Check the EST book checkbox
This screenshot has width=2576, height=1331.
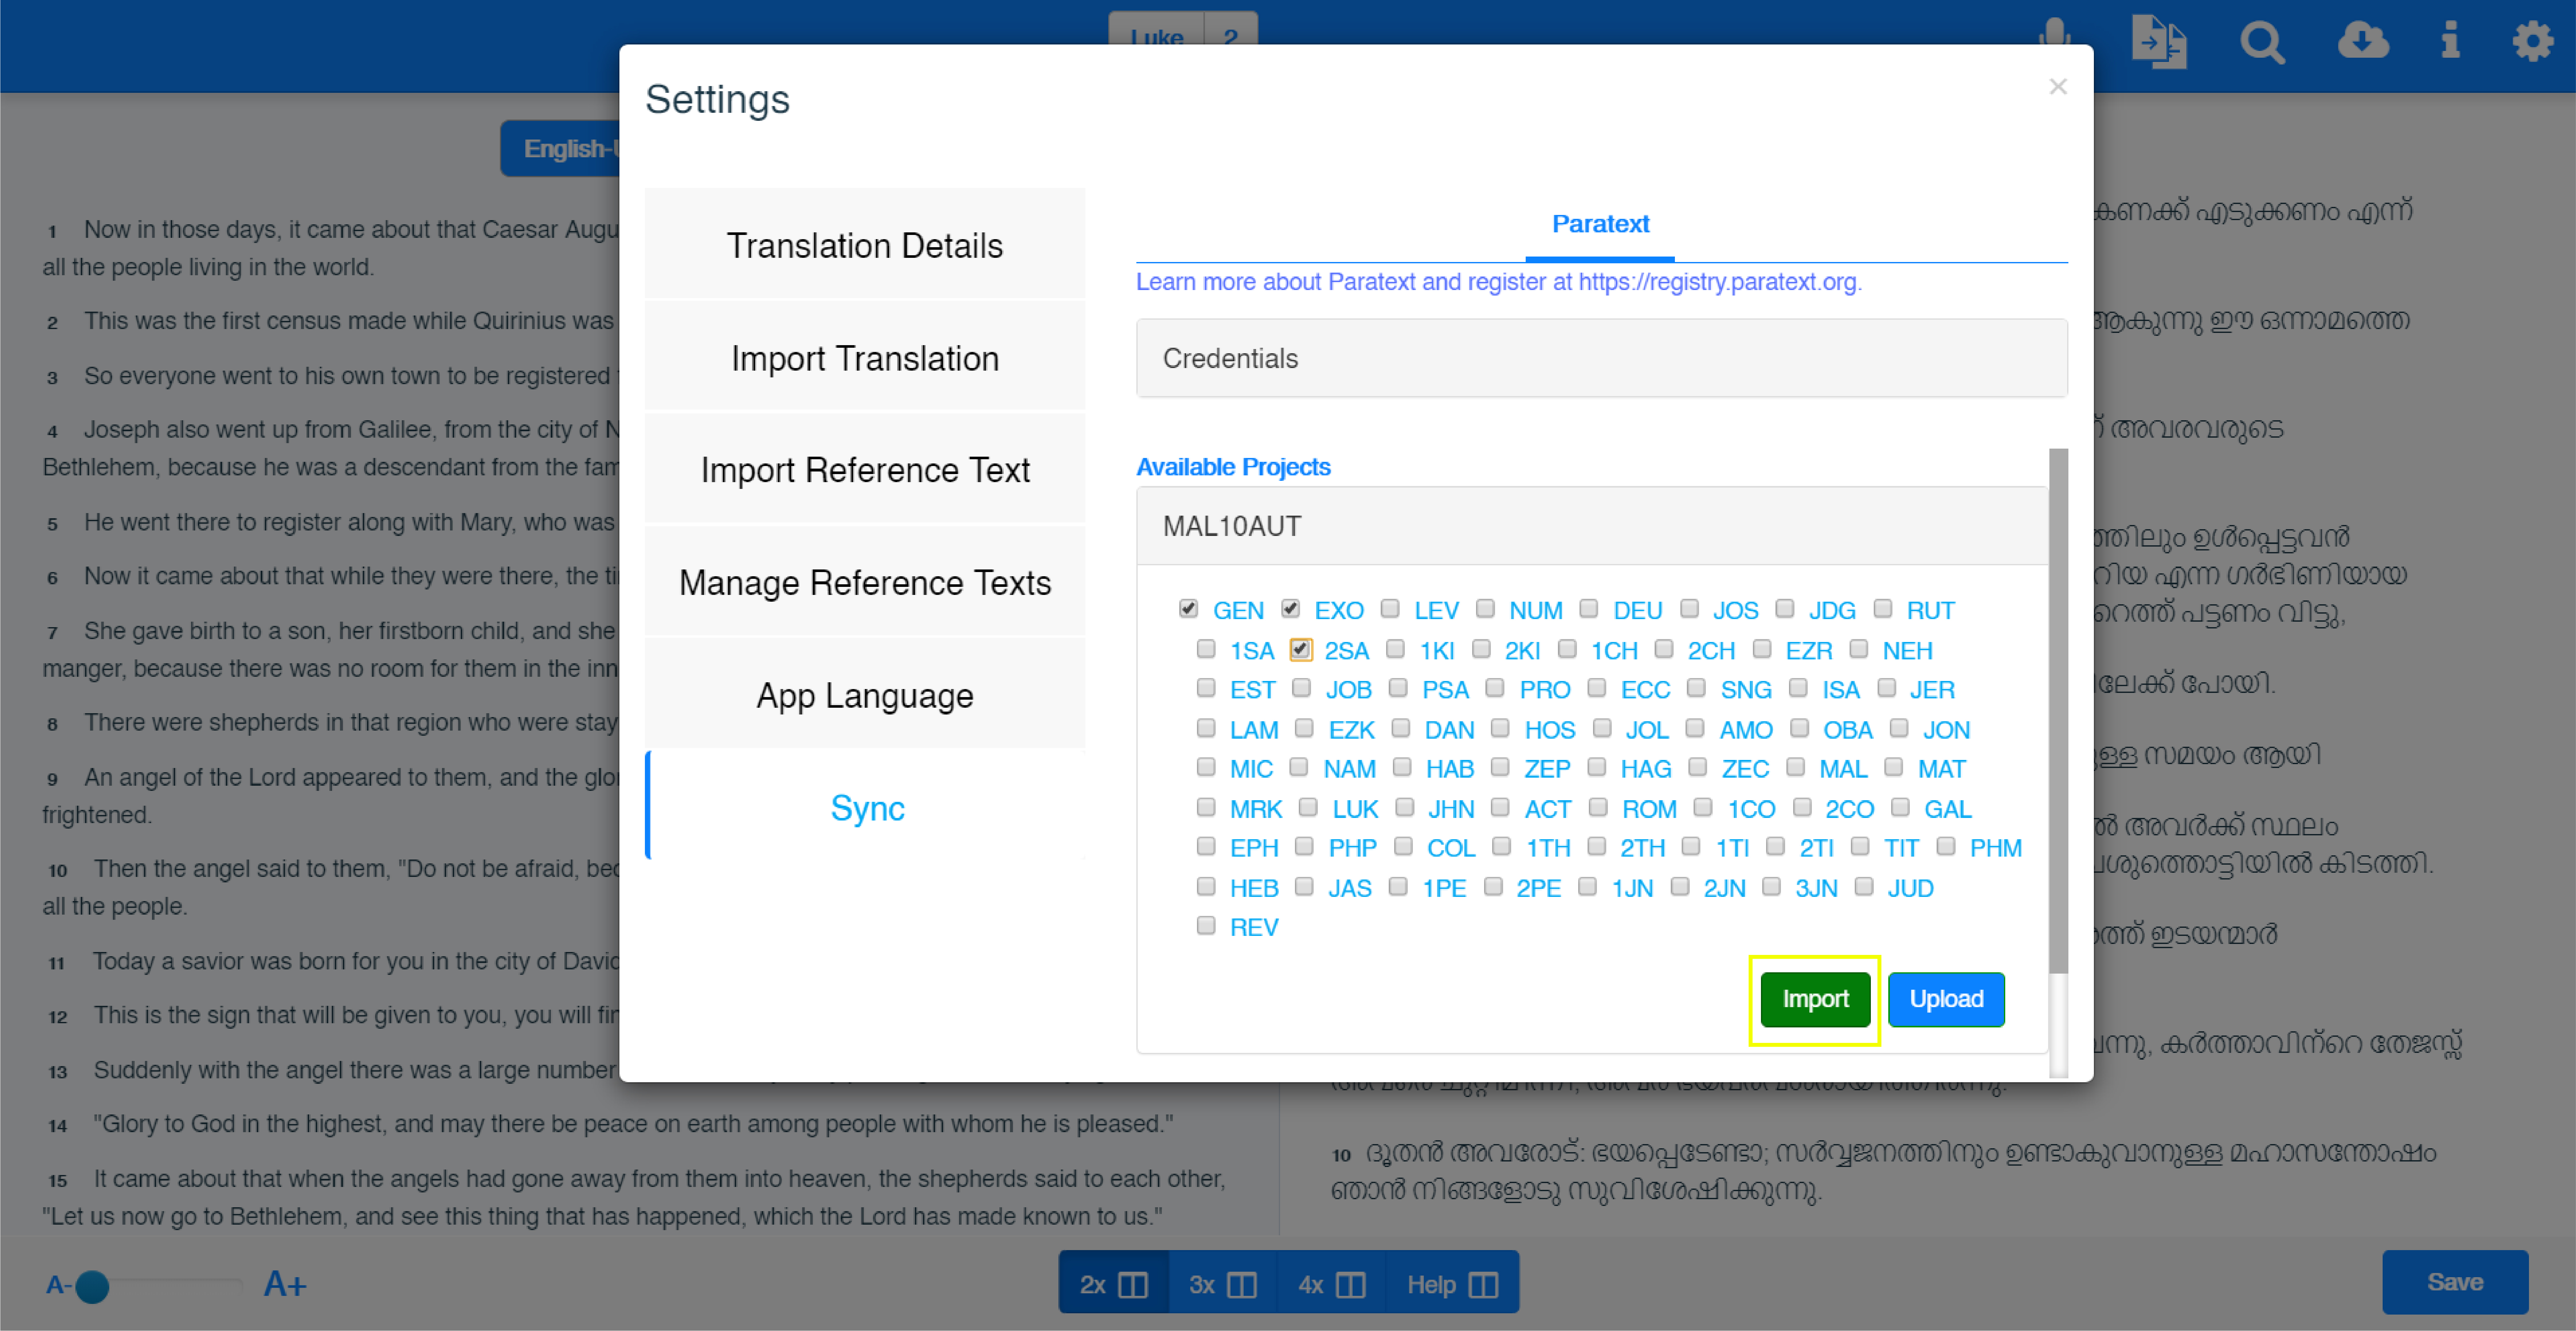point(1206,688)
